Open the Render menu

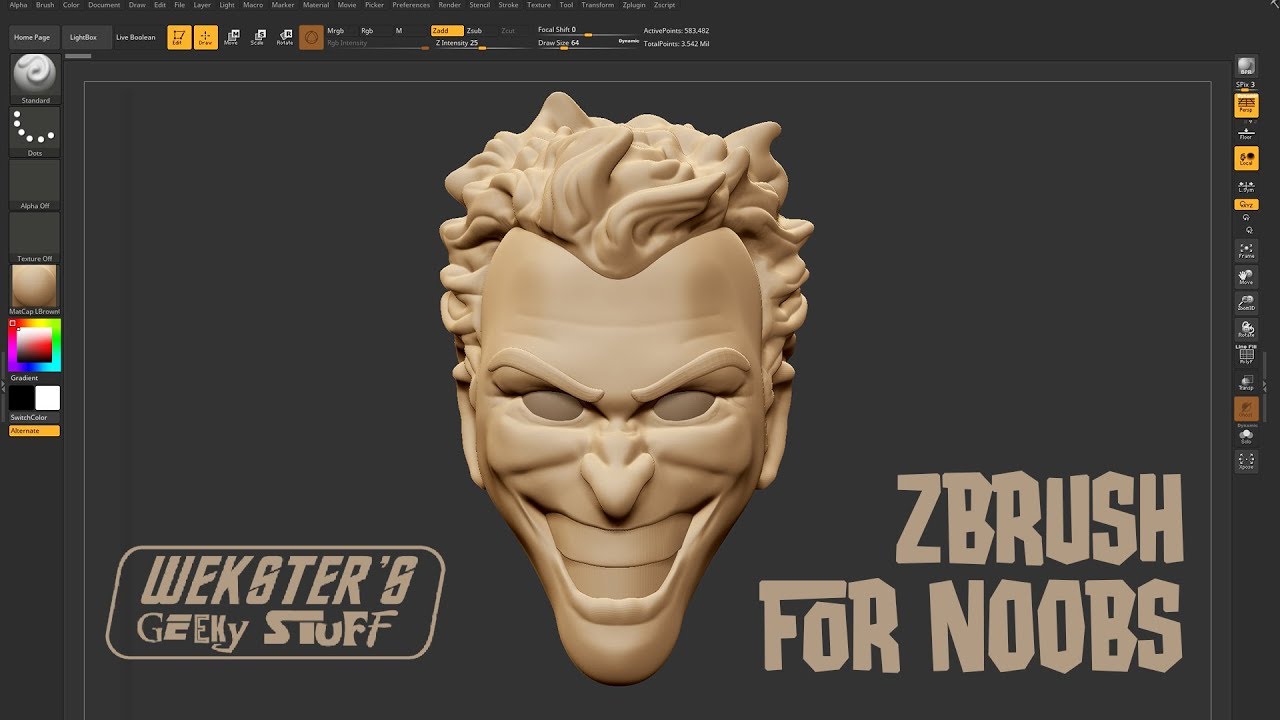pos(450,5)
